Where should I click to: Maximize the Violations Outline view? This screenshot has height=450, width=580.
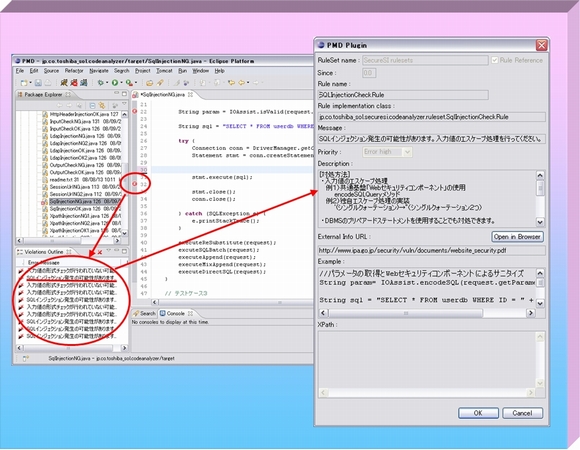124,251
